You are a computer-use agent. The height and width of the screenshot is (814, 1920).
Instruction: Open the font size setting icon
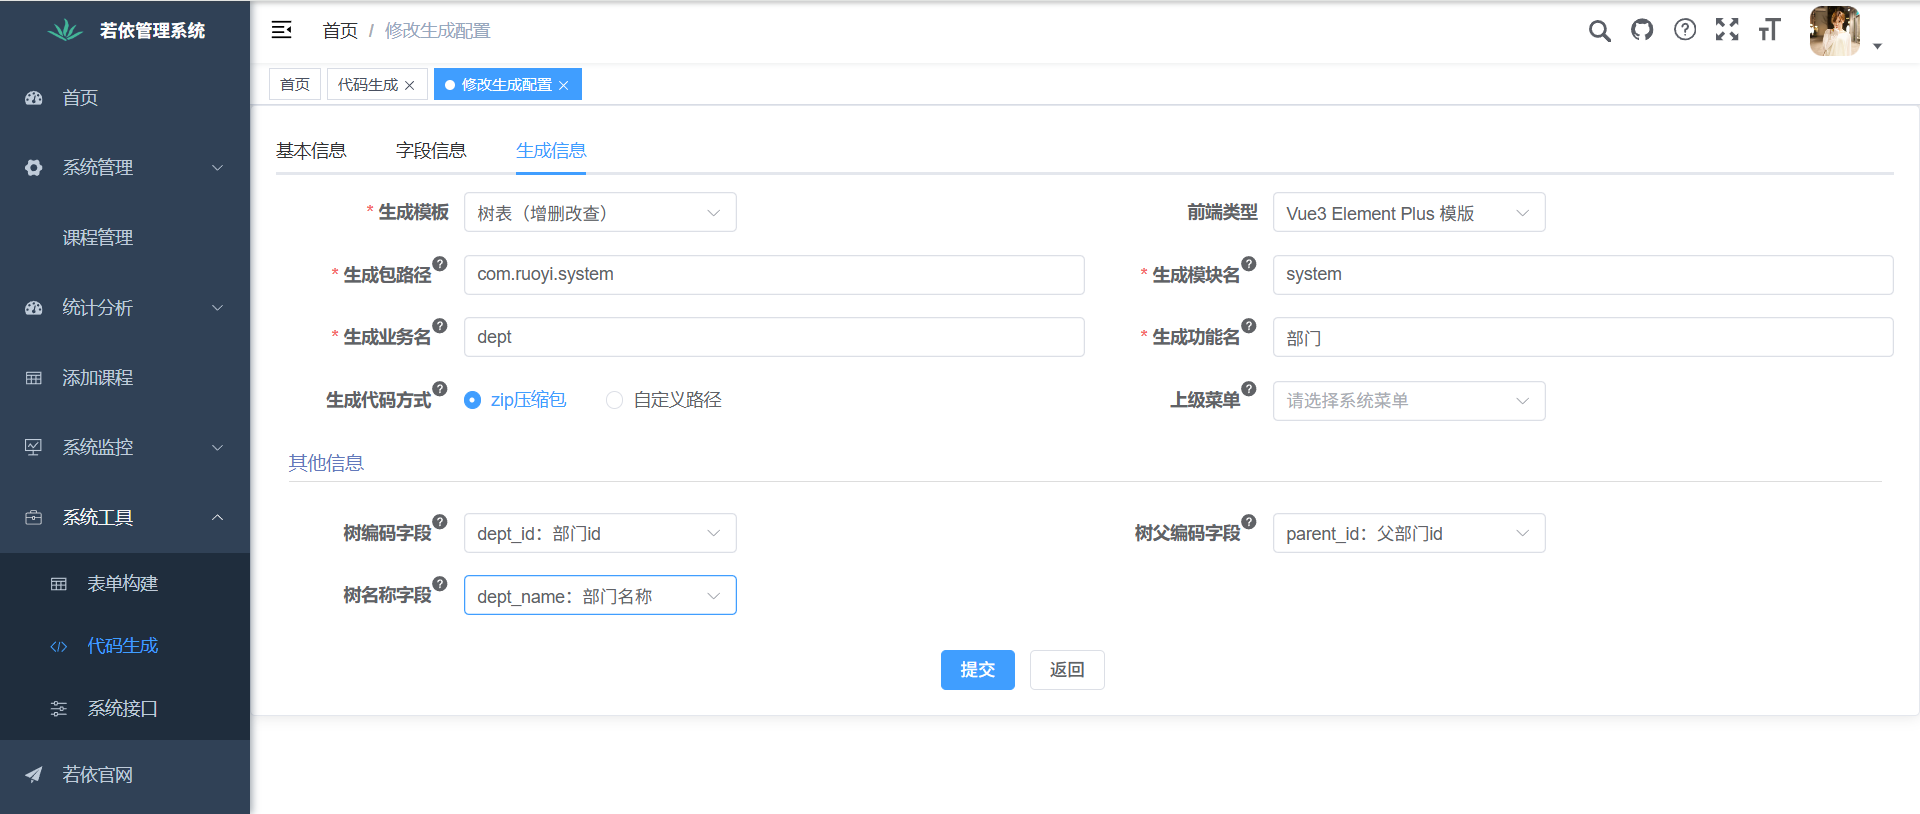(x=1770, y=30)
